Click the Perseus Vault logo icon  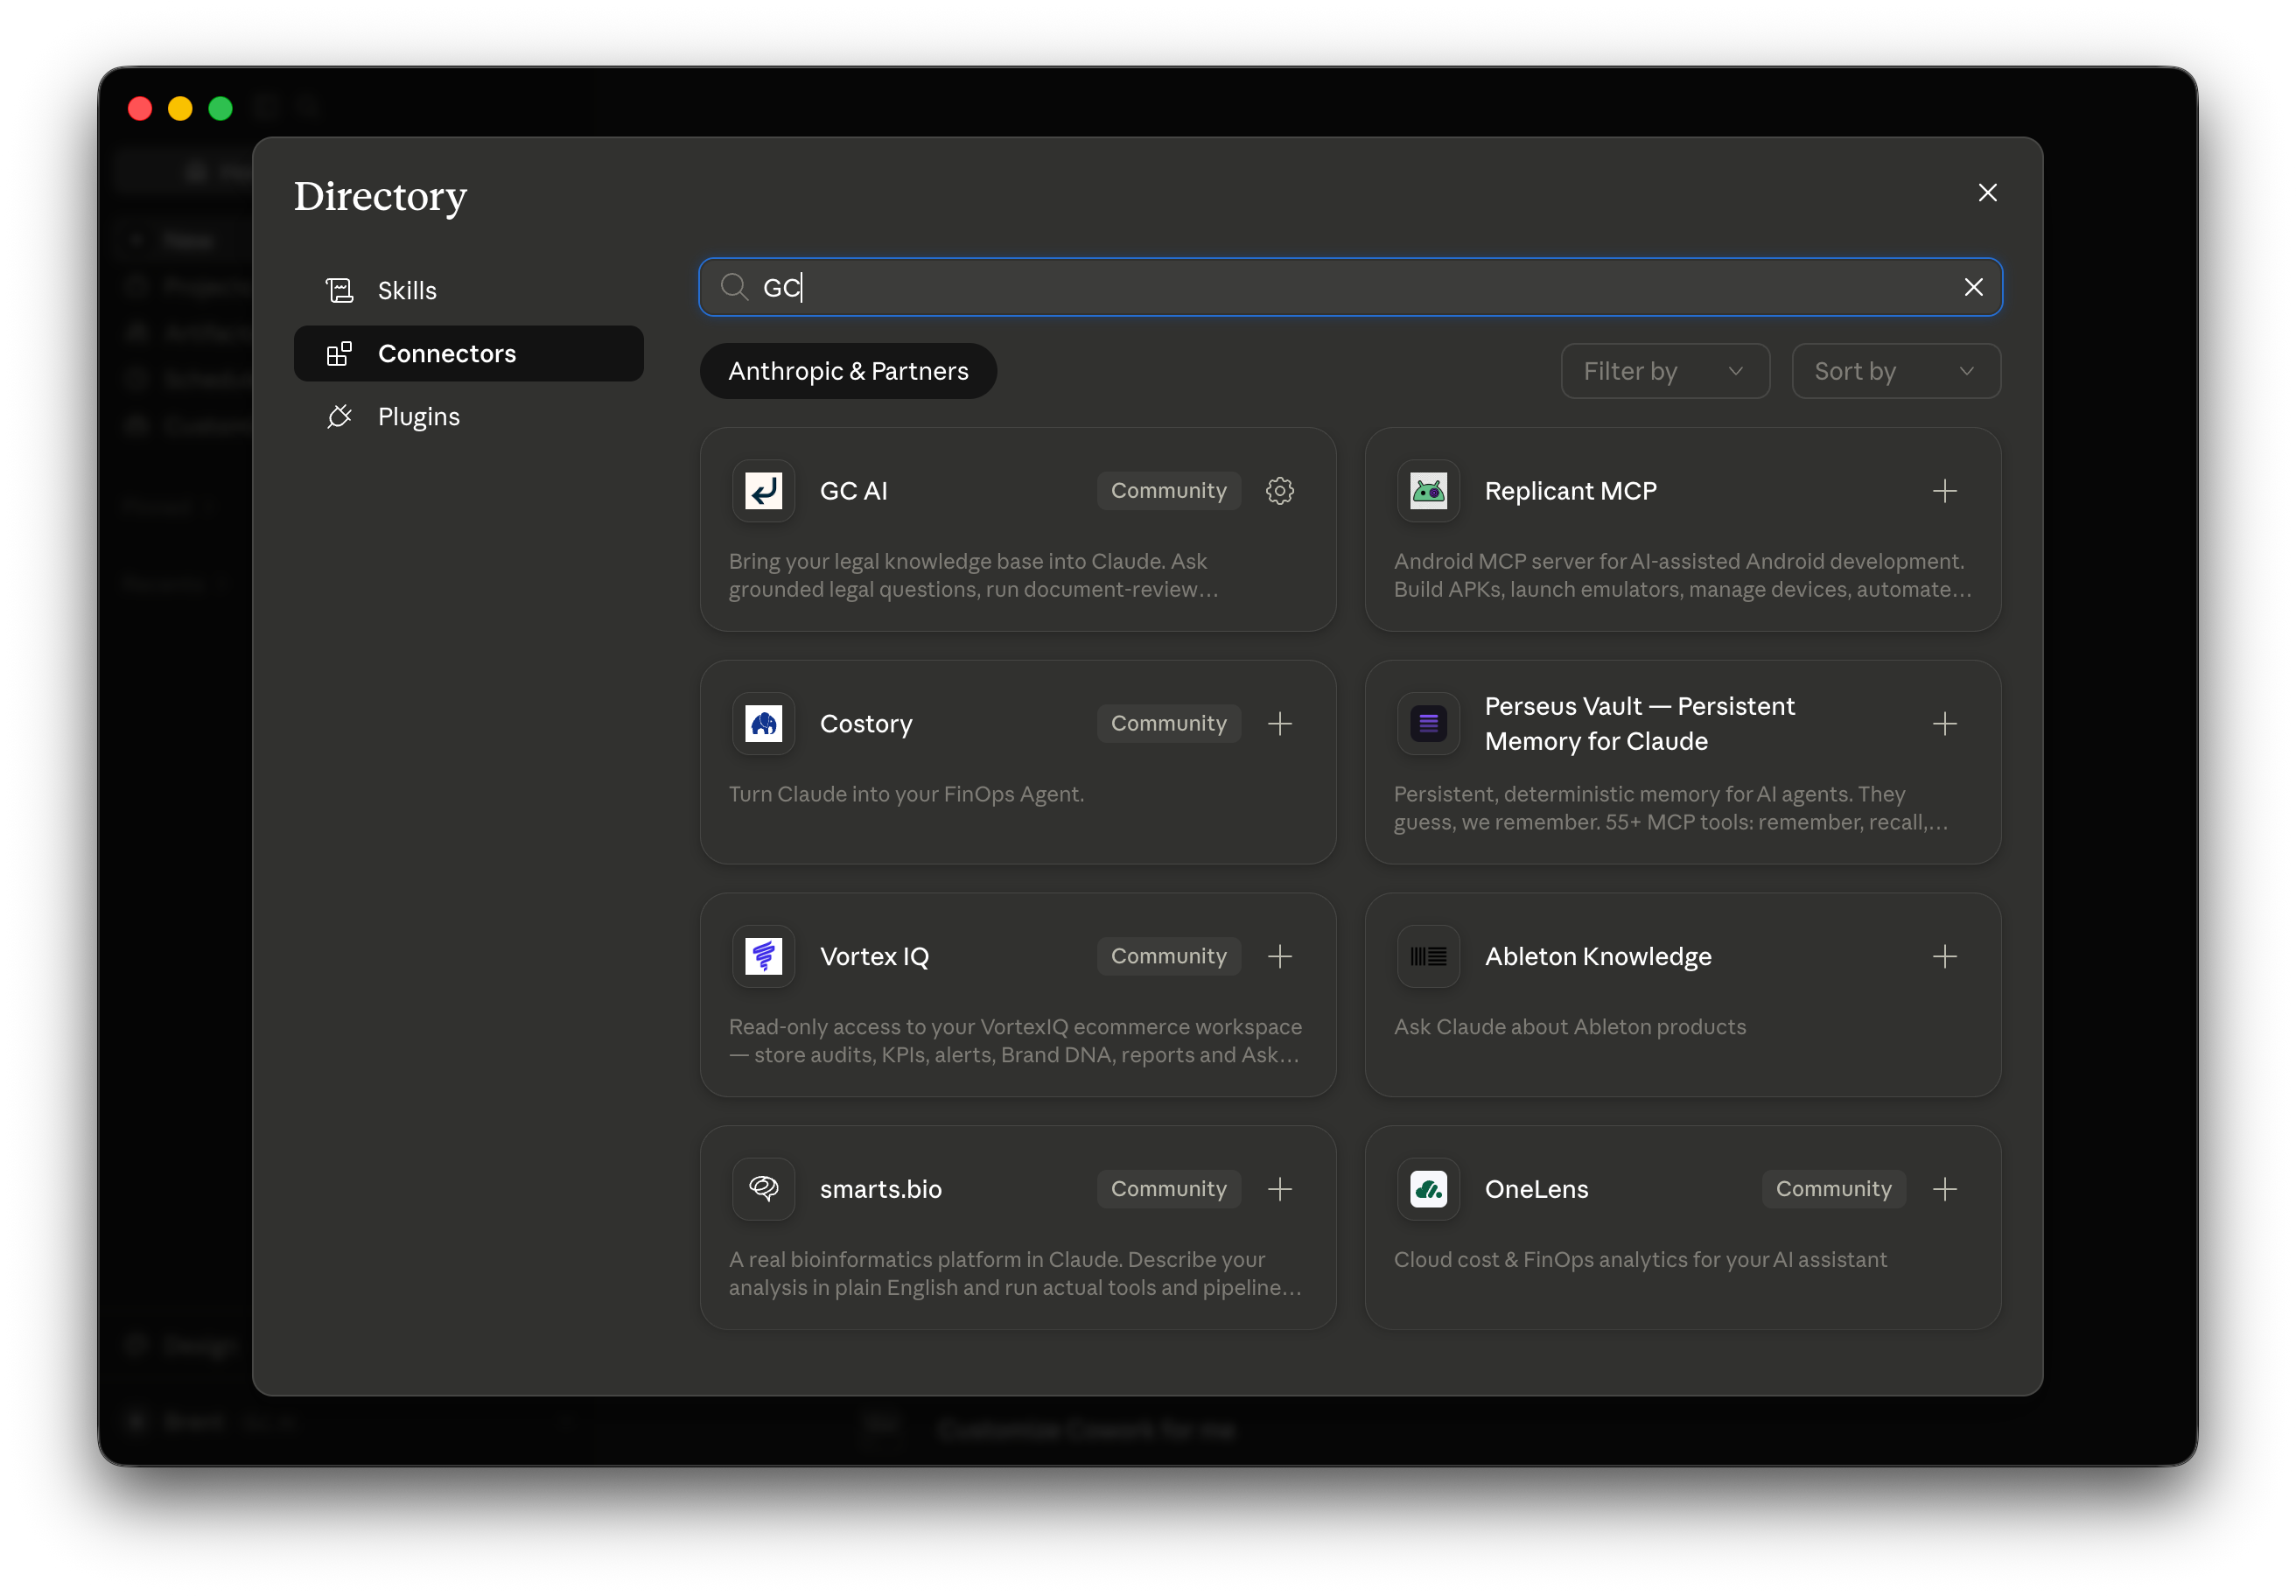[1428, 724]
